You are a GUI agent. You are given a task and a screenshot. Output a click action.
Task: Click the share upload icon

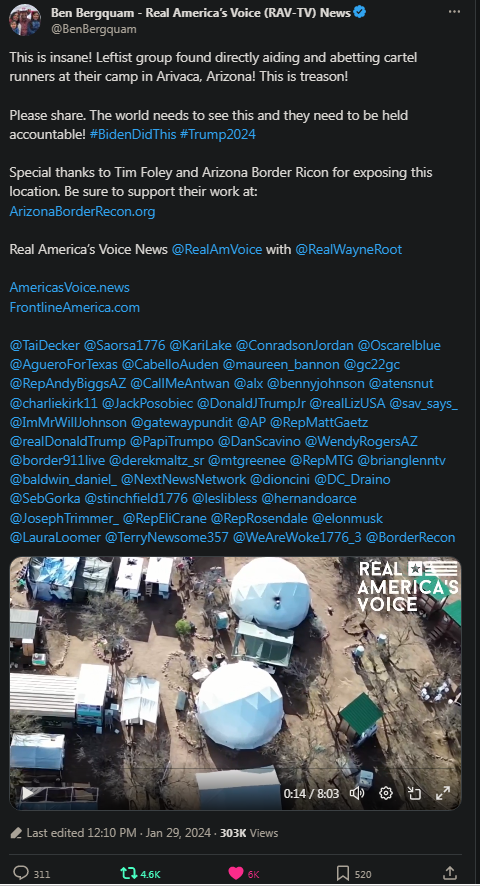coord(449,872)
